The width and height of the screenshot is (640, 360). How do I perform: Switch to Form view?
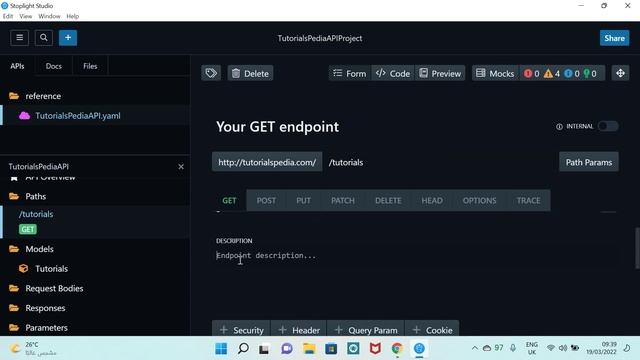[x=350, y=73]
